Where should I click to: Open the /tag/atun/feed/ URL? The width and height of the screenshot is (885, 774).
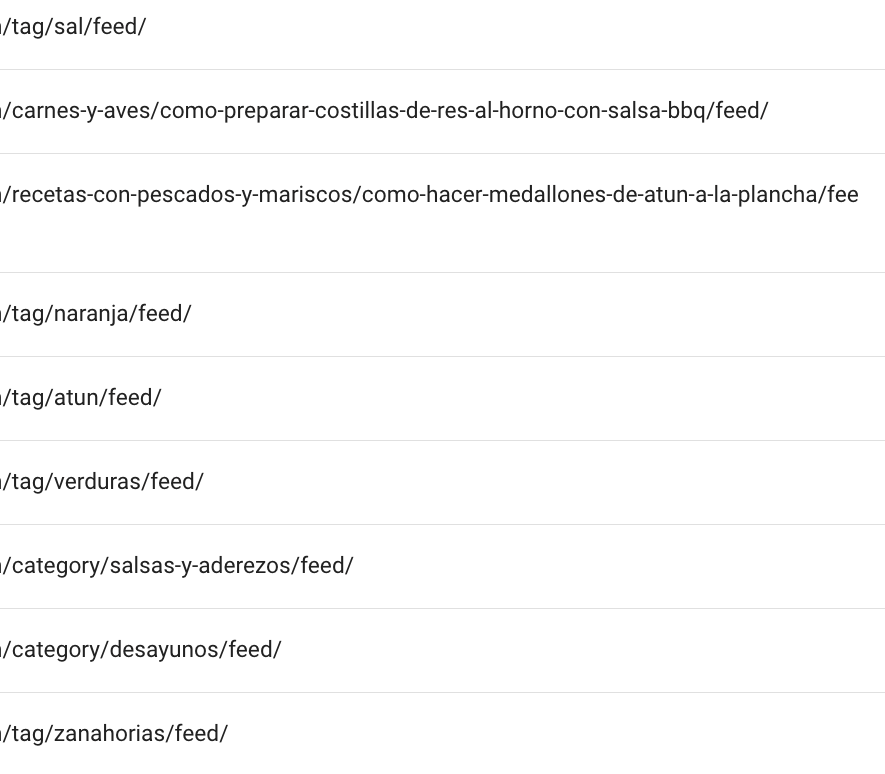tap(80, 398)
